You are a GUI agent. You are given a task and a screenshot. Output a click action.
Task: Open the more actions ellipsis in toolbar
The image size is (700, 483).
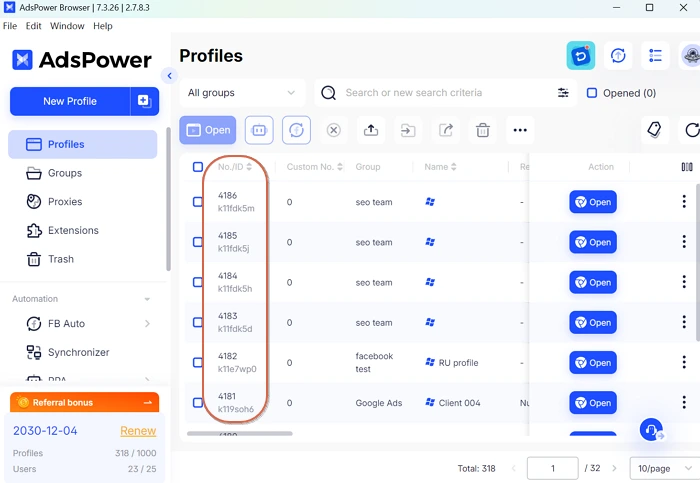pos(520,130)
